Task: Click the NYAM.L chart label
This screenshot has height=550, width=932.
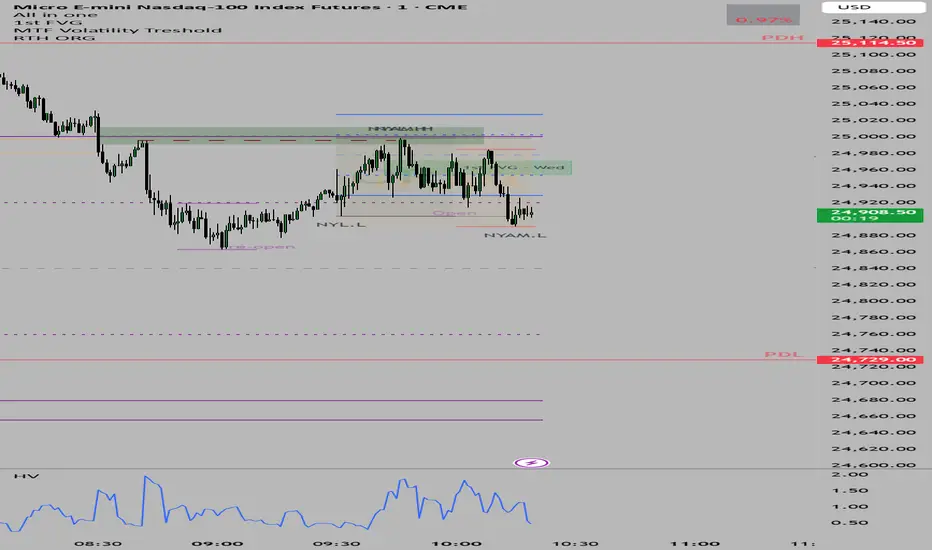Action: pos(515,235)
